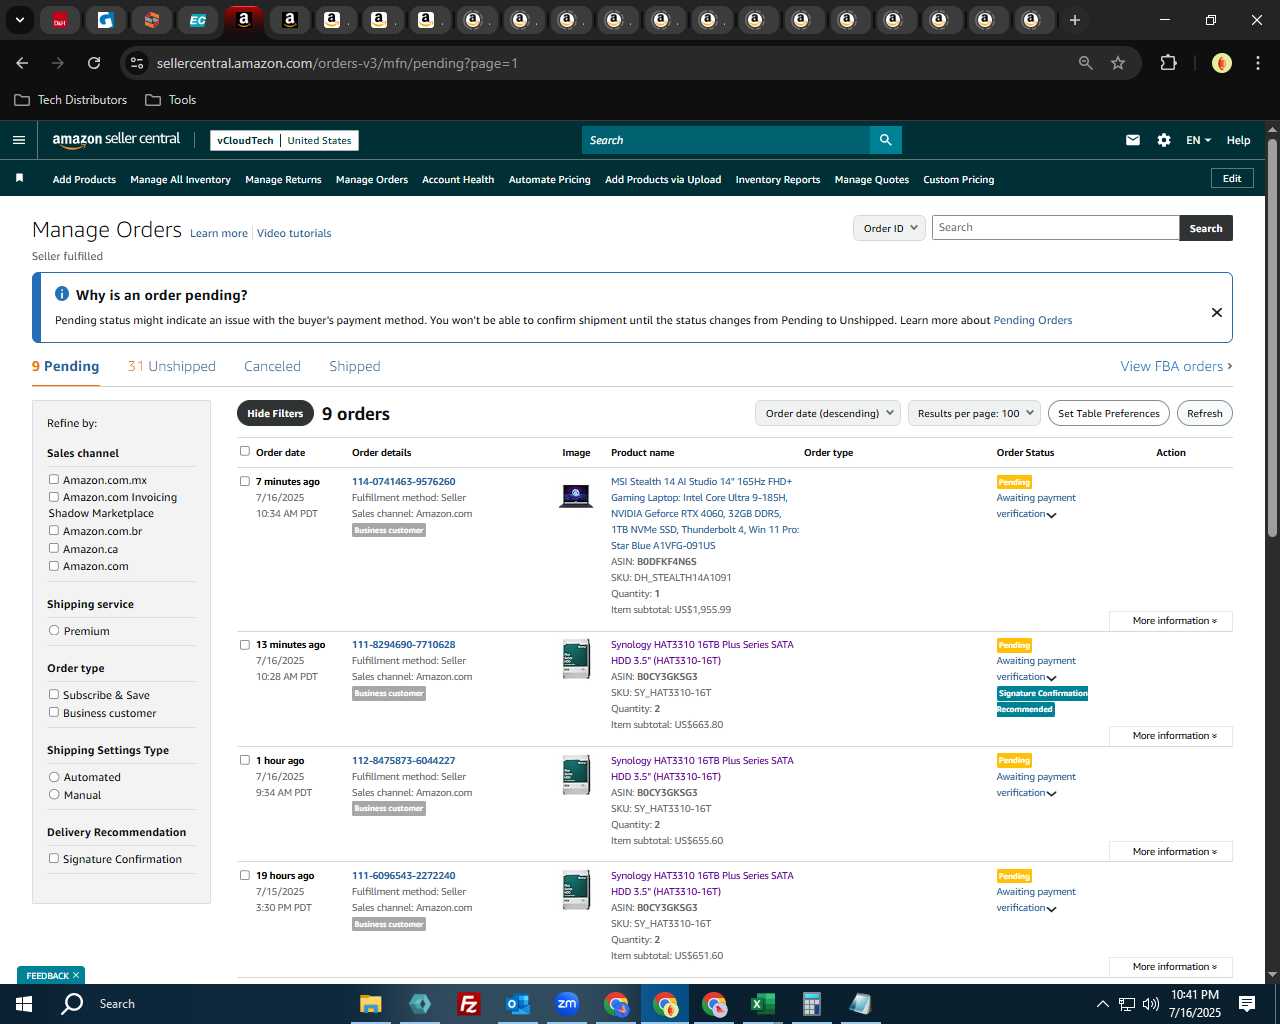Open Manage All Inventory menu
Viewport: 1280px width, 1024px height.
(x=180, y=180)
